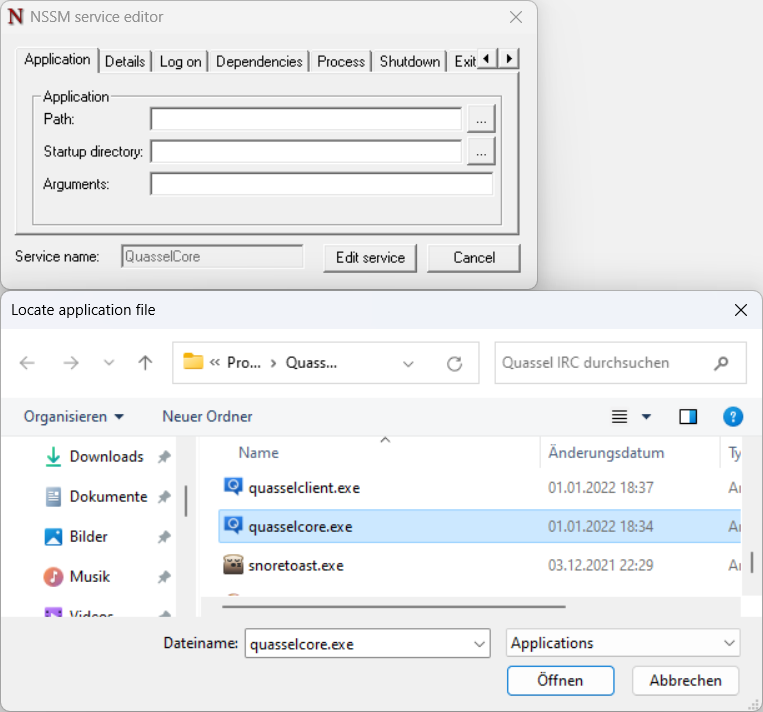The height and width of the screenshot is (712, 763).
Task: Open the Log on tab
Action: (x=180, y=62)
